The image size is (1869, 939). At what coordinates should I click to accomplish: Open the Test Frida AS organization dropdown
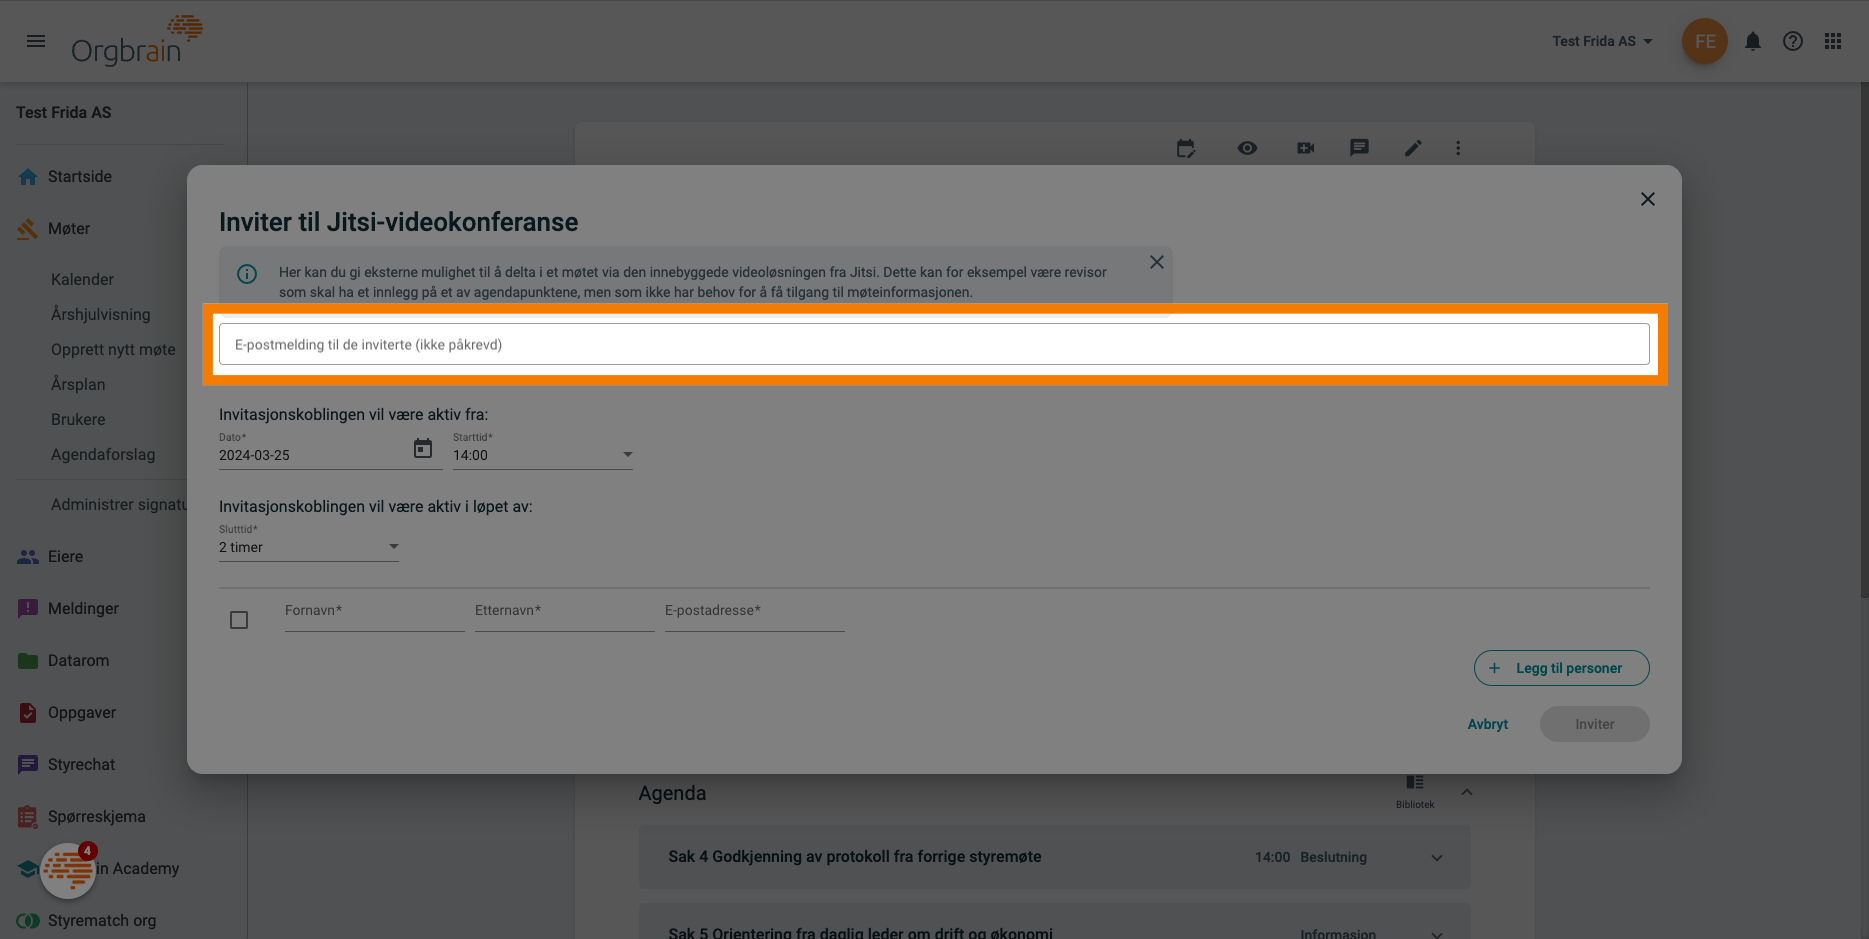click(x=1602, y=41)
